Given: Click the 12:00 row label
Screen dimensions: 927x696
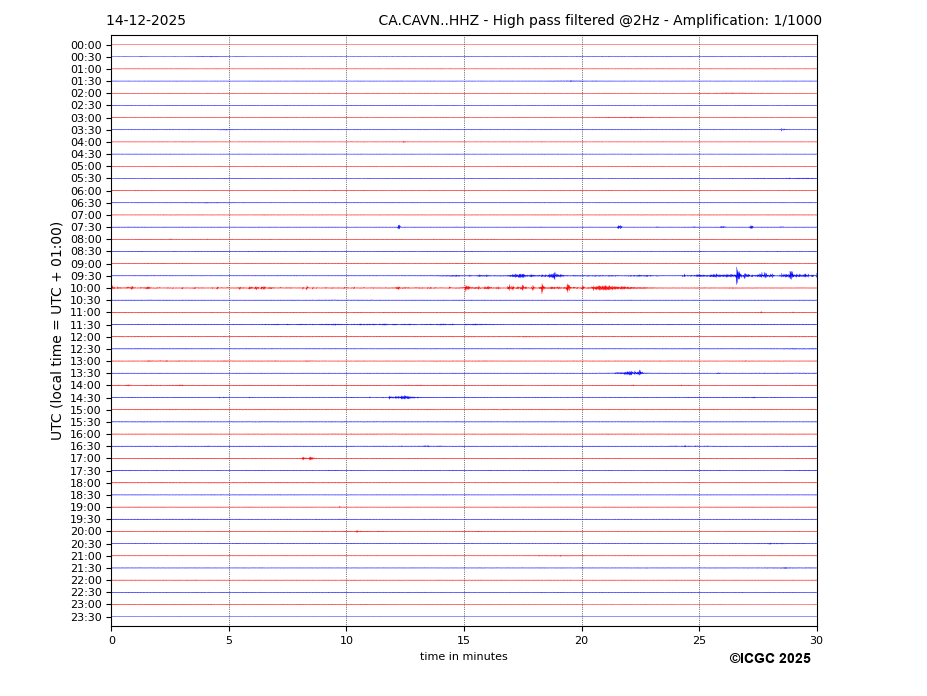Looking at the screenshot, I should (86, 337).
